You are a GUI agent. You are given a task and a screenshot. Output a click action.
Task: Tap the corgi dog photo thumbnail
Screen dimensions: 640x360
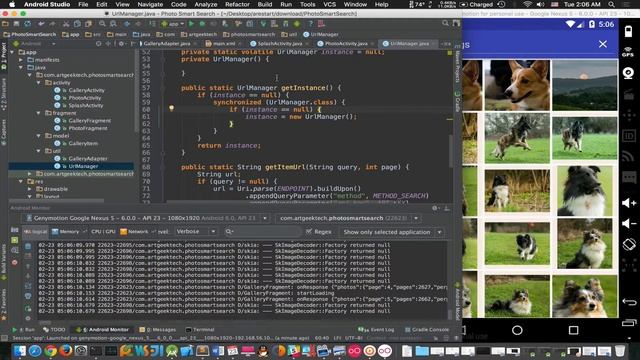[x=517, y=85]
